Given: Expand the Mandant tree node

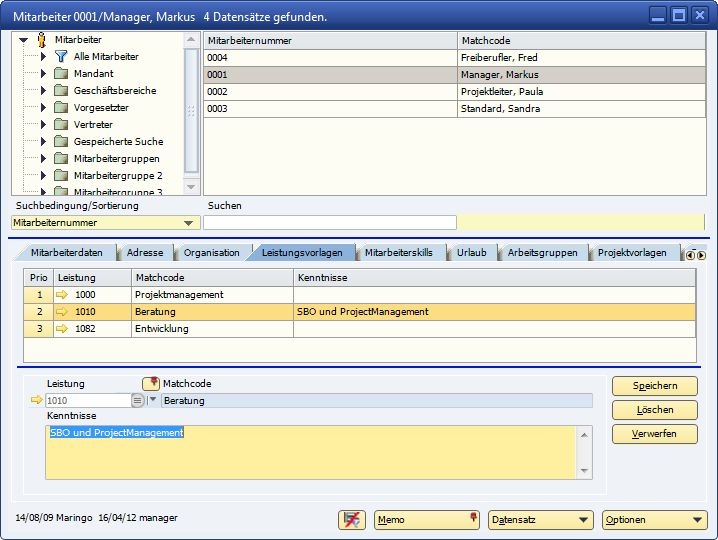Looking at the screenshot, I should 44,74.
